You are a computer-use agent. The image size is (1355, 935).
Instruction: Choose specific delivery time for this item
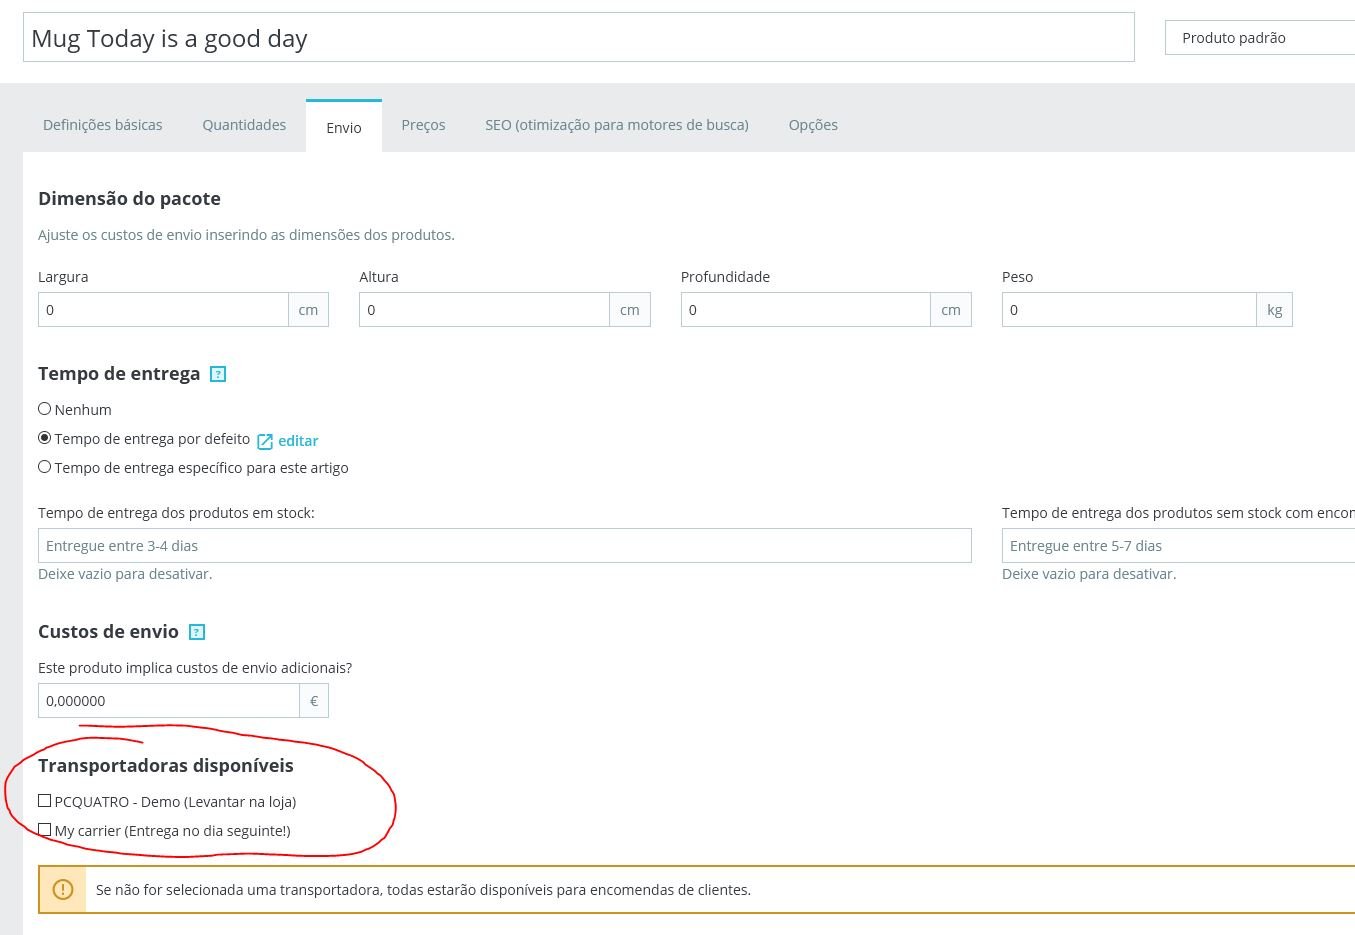pos(45,467)
